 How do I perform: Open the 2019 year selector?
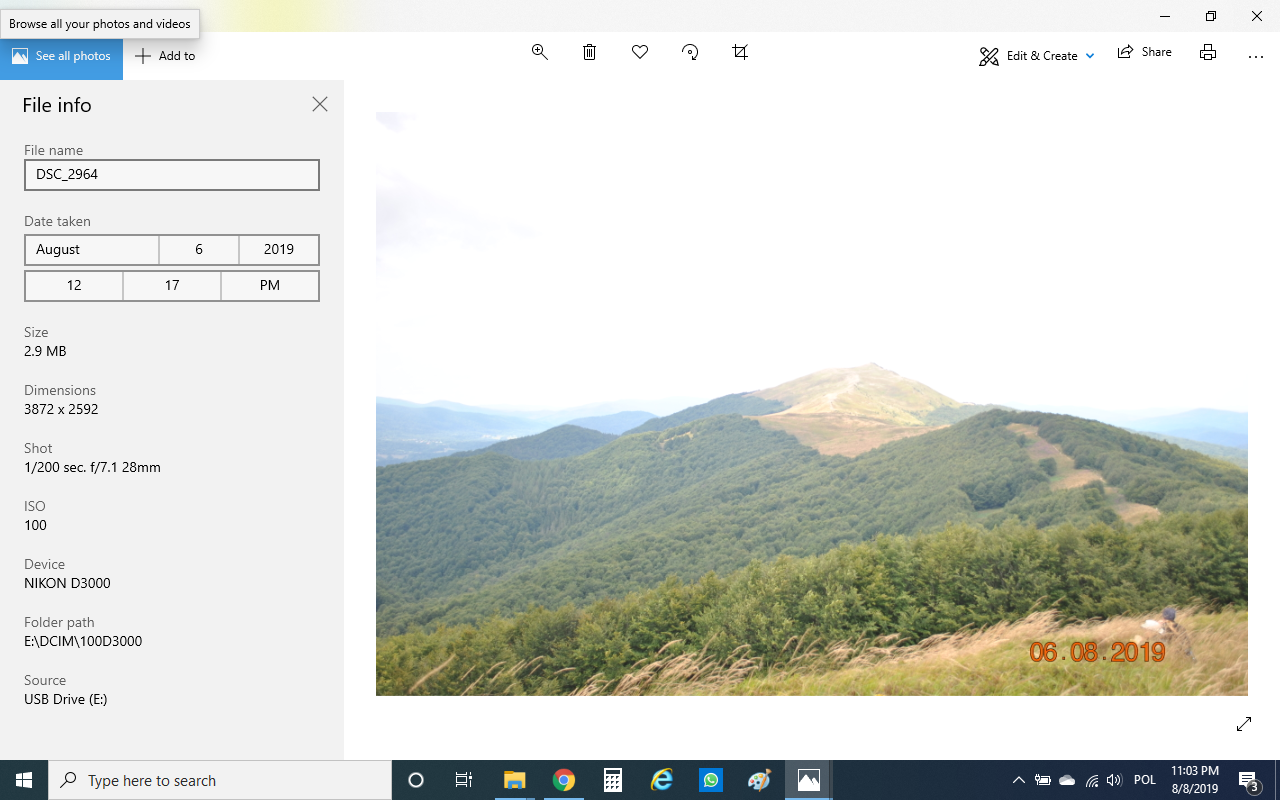279,249
